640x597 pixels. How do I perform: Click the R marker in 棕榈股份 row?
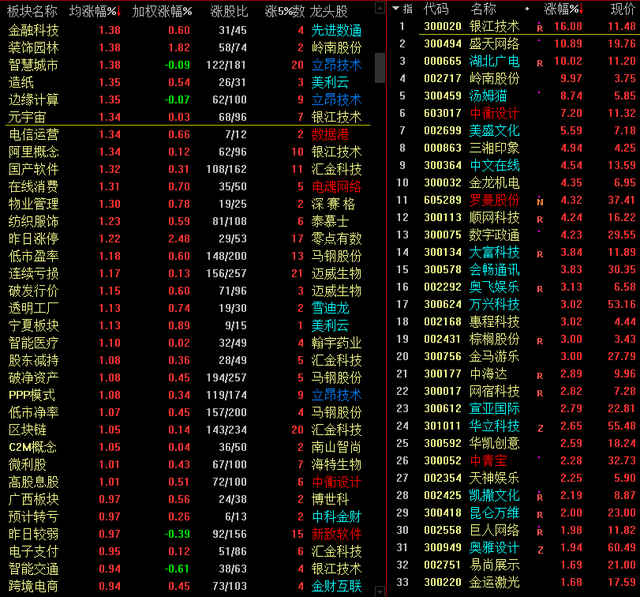tap(540, 341)
